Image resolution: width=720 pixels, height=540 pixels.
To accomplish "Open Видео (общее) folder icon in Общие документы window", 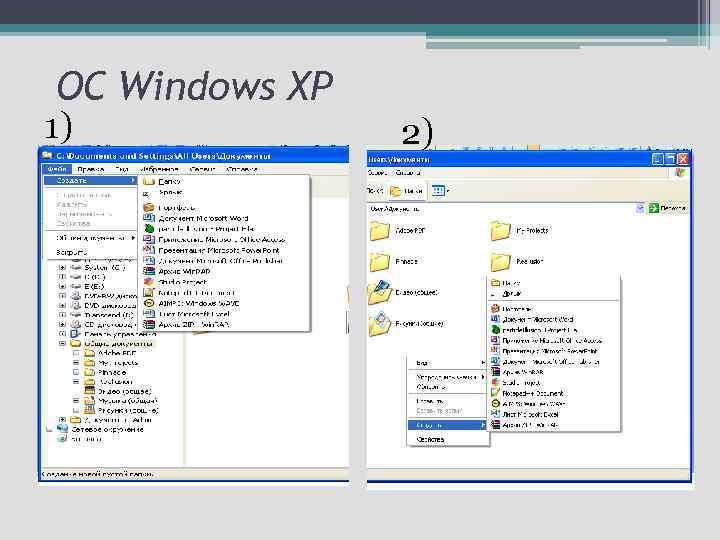I will click(380, 292).
